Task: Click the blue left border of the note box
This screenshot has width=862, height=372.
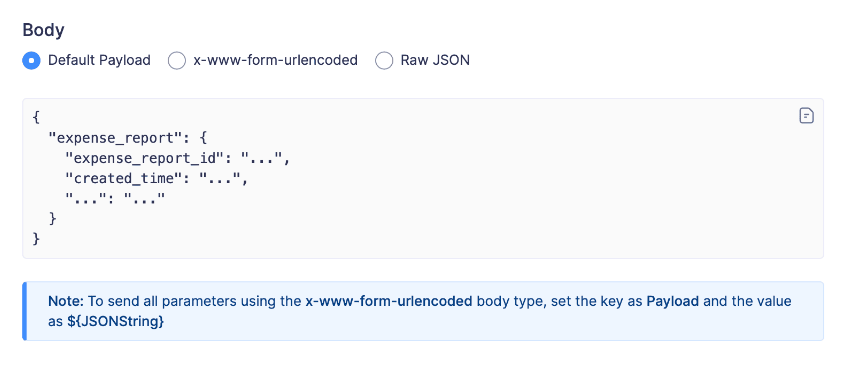Action: [x=24, y=311]
